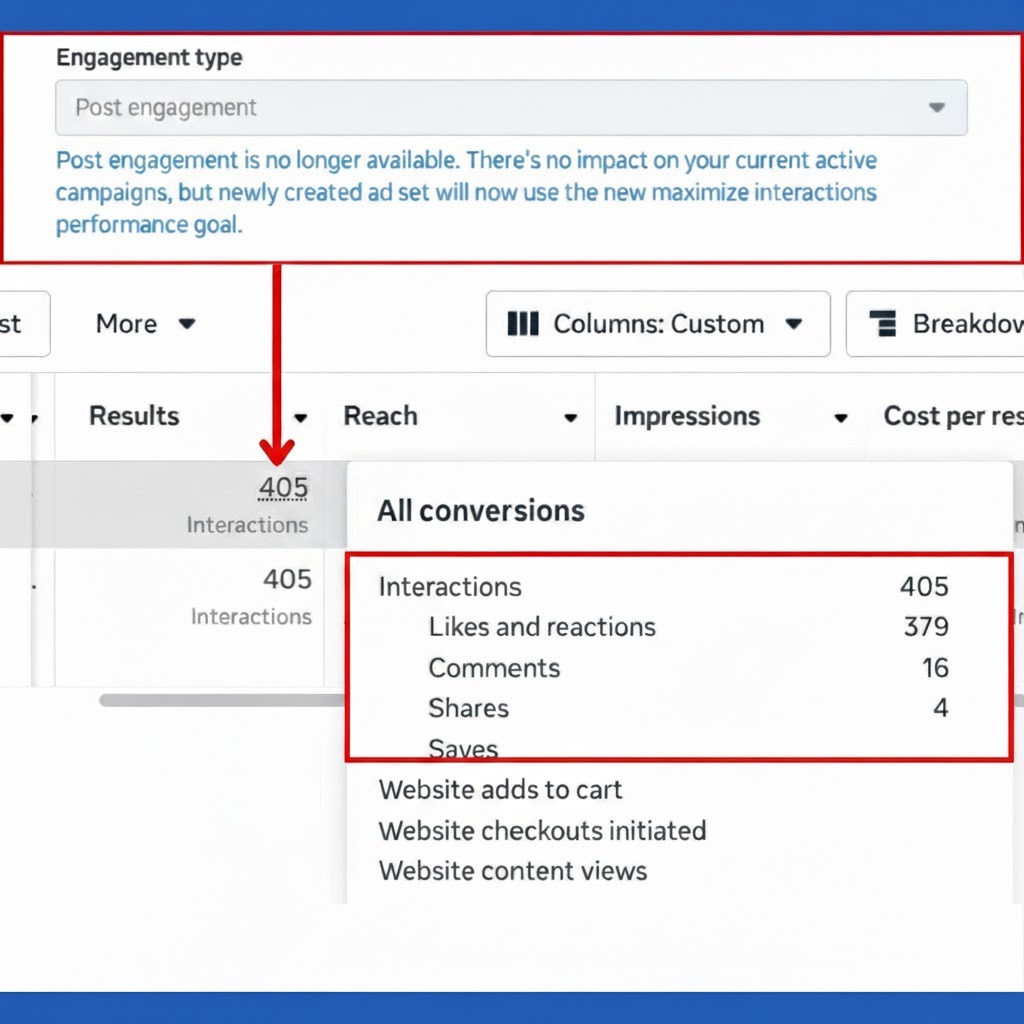Sort by the Results column header

pos(134,416)
